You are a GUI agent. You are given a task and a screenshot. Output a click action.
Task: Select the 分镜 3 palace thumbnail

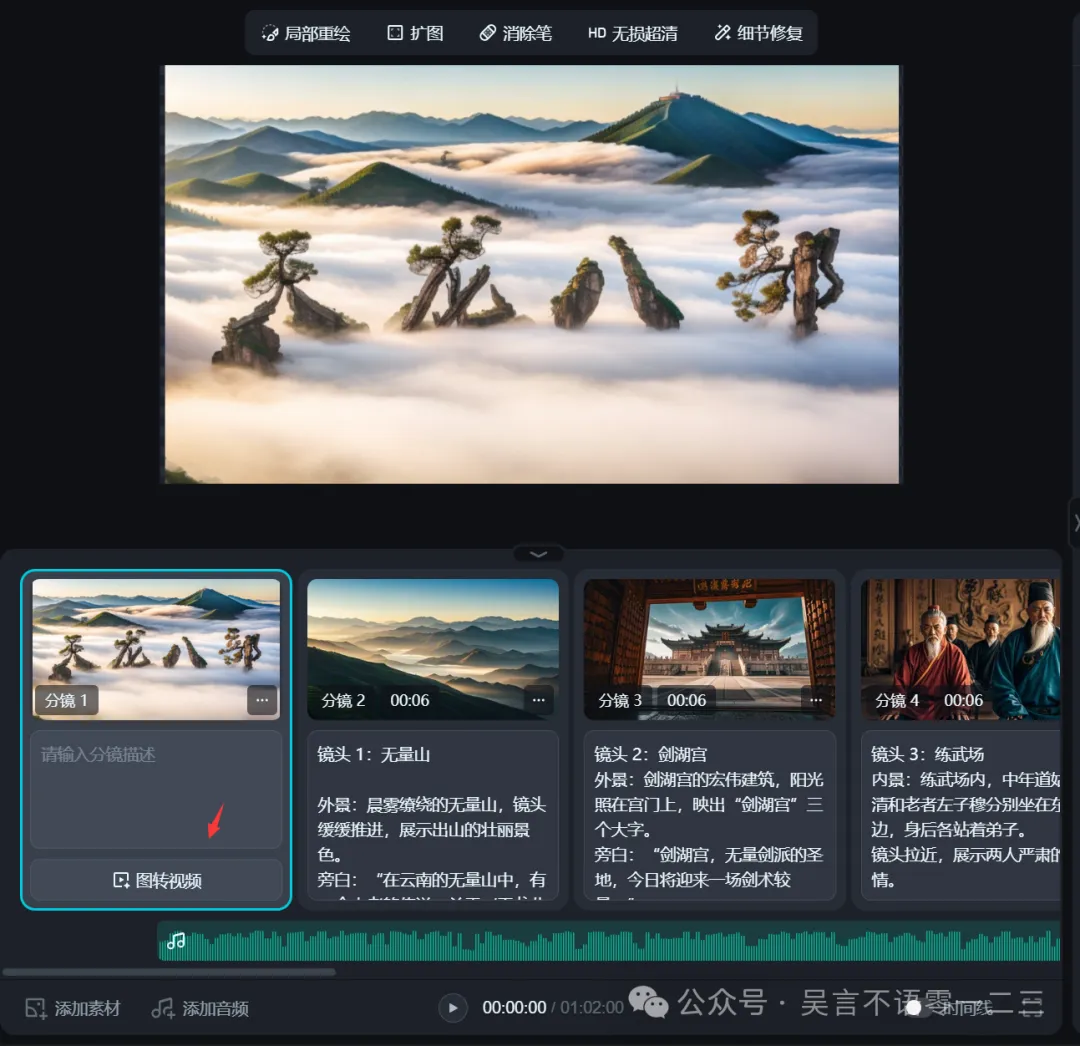pyautogui.click(x=709, y=649)
